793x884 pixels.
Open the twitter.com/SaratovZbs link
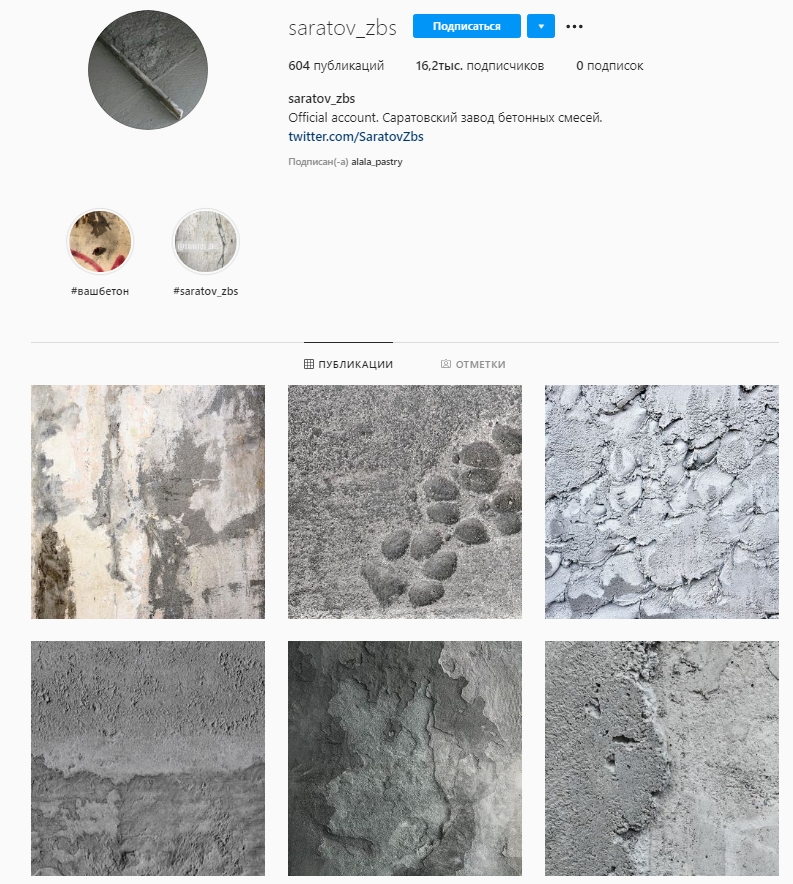(356, 136)
